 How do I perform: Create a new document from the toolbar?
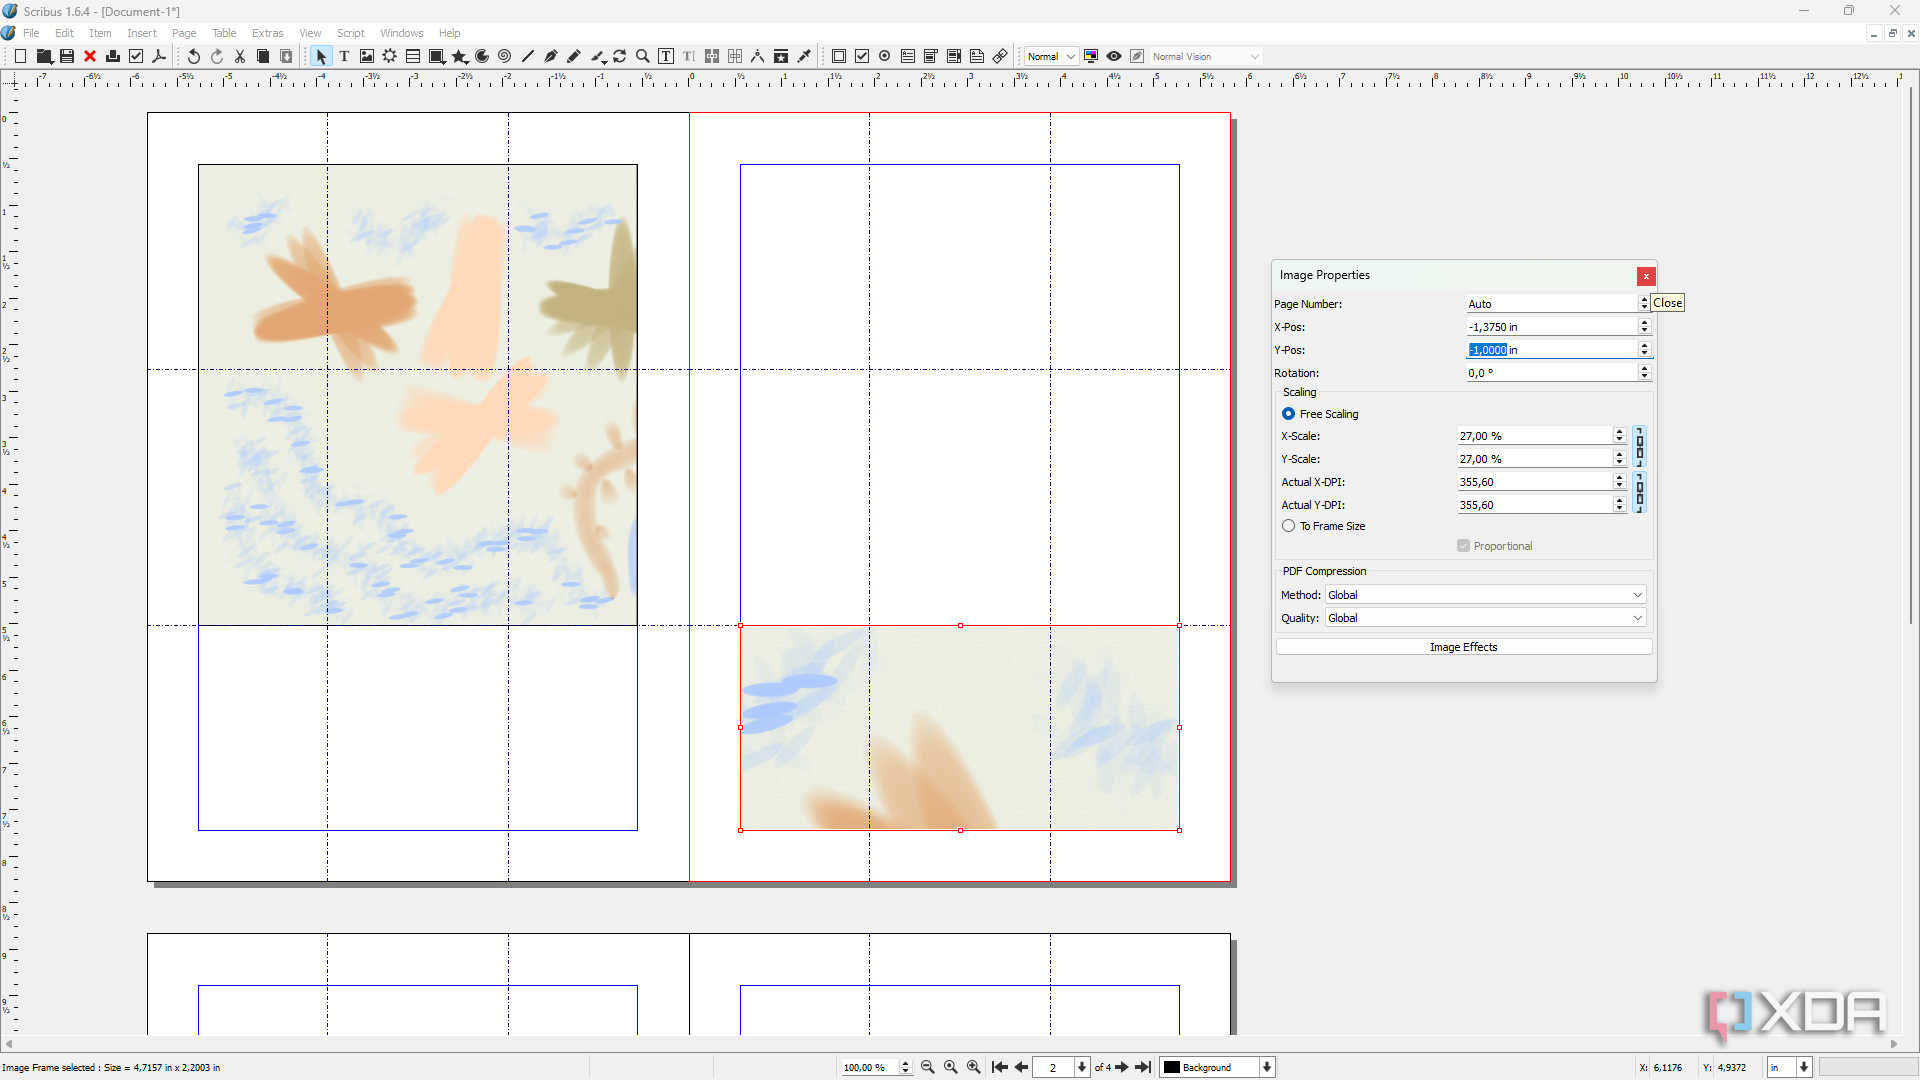(20, 57)
